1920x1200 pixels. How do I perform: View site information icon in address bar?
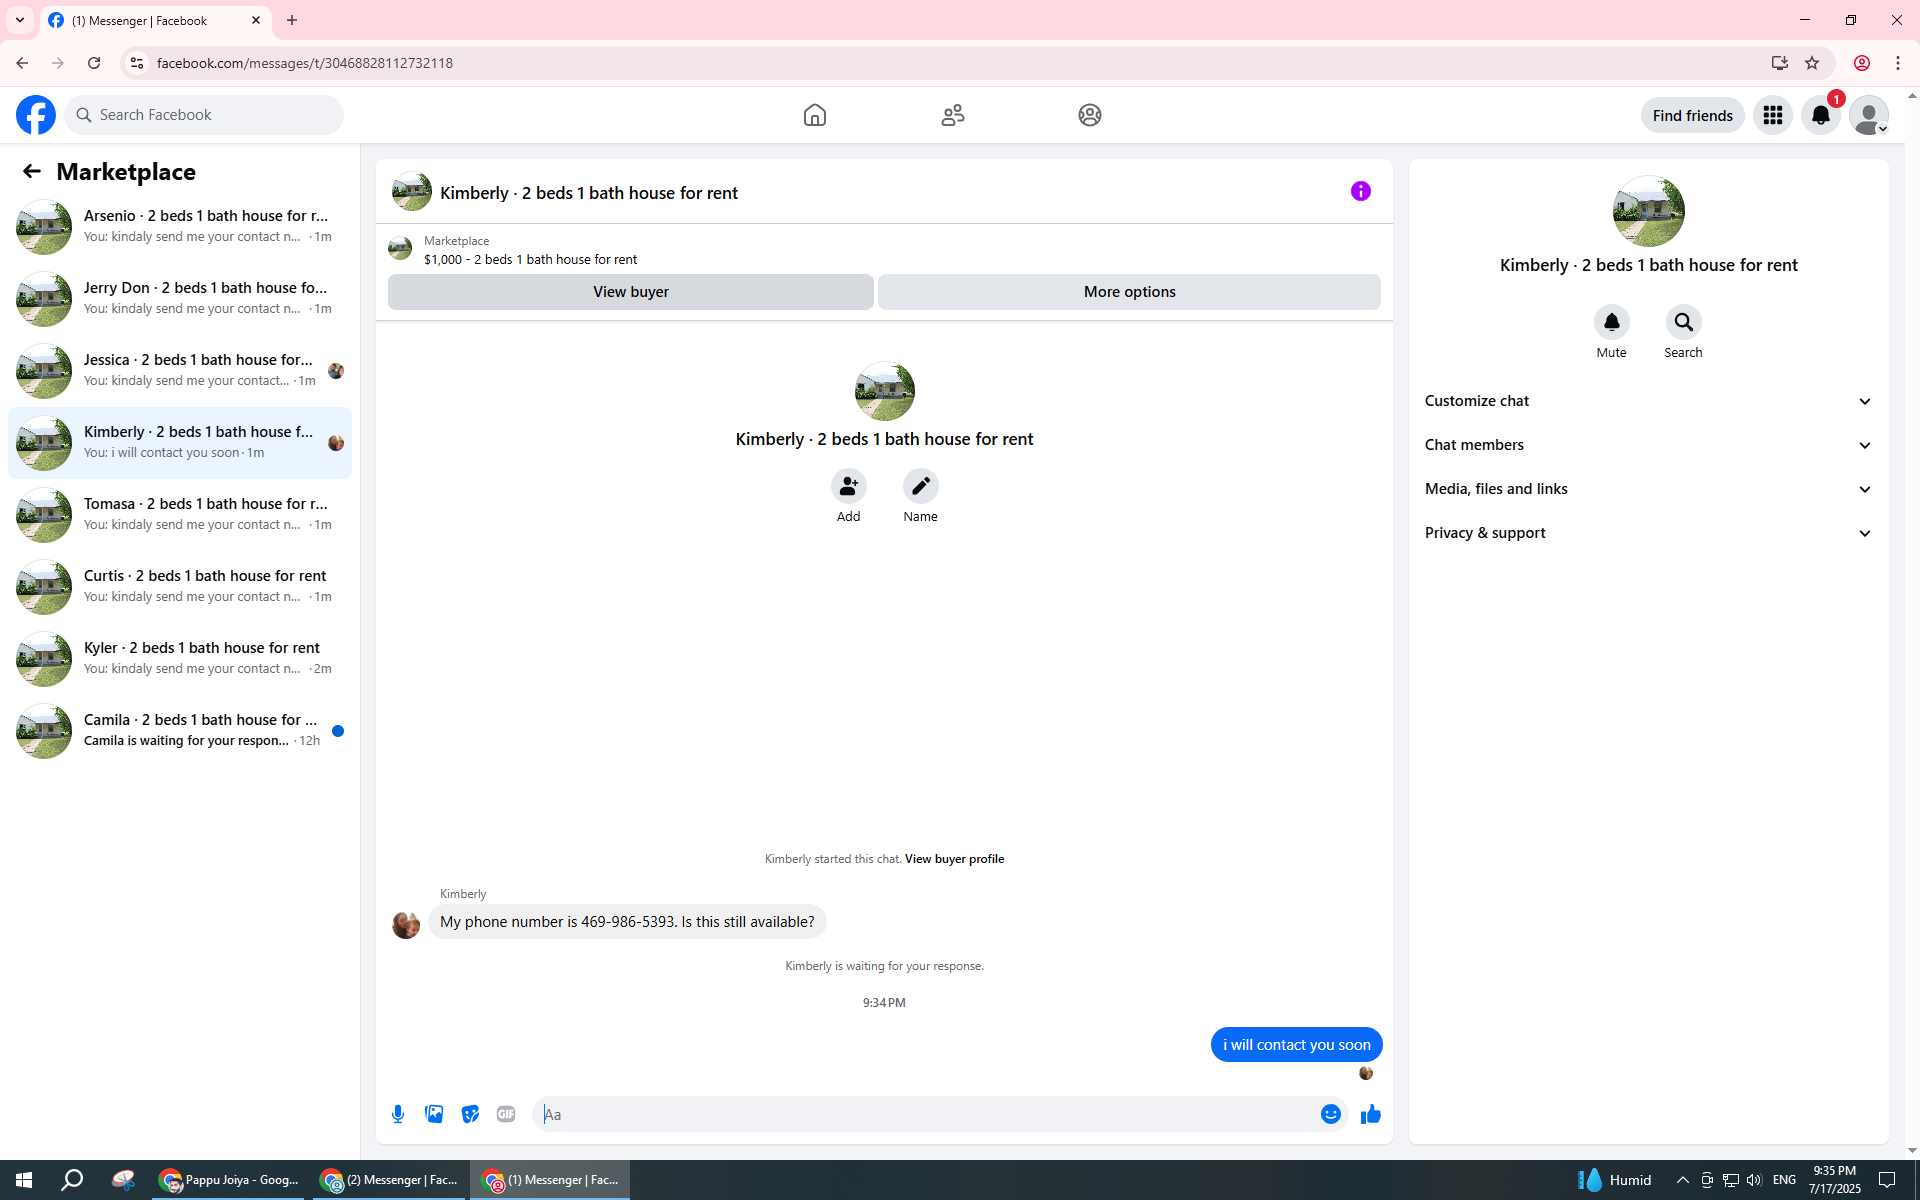(x=137, y=63)
